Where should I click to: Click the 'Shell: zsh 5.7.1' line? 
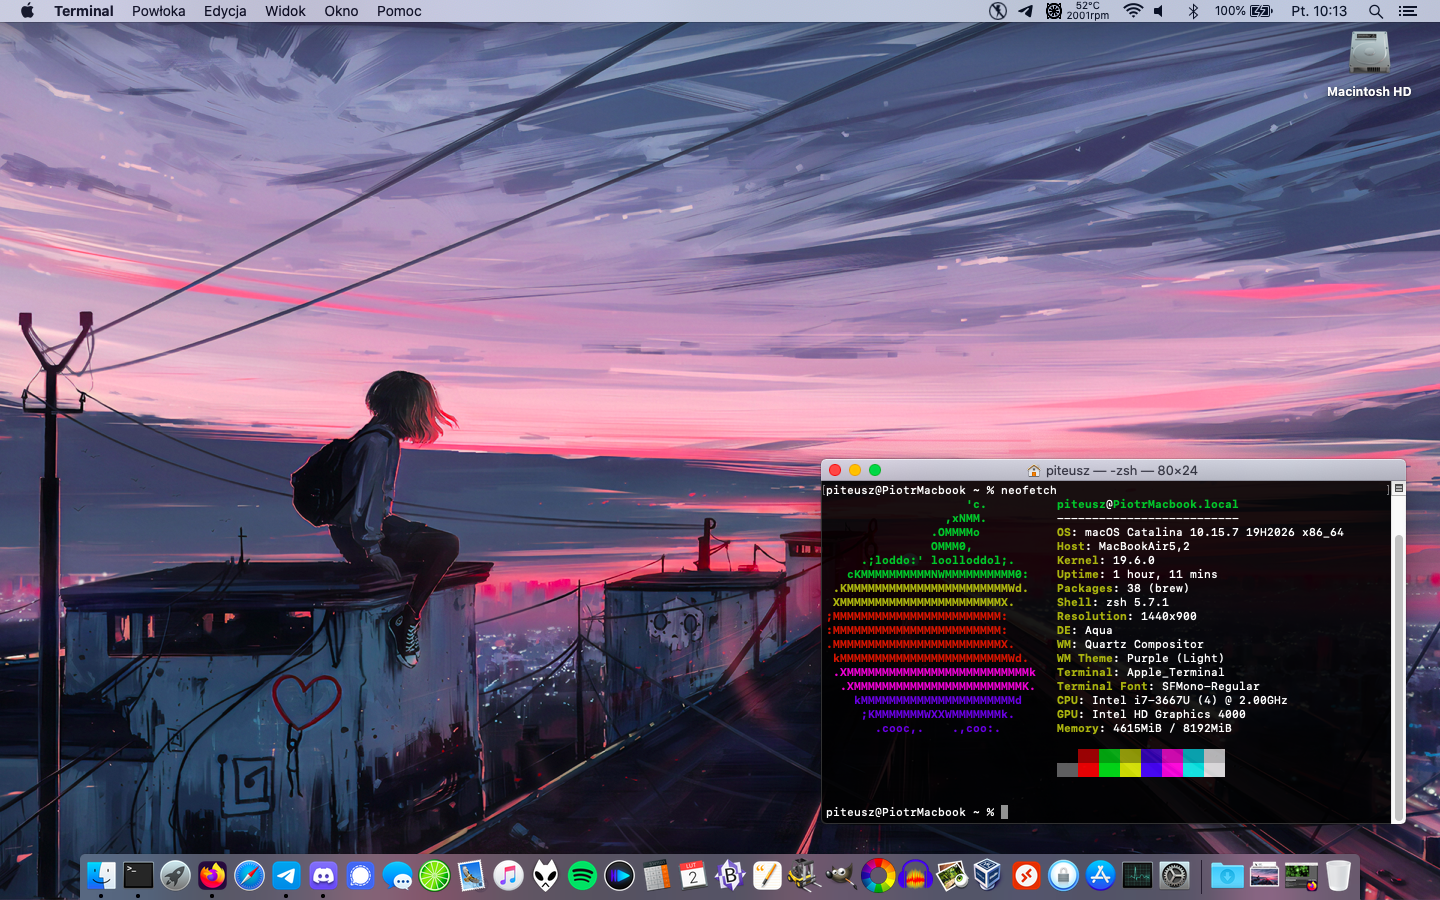coord(1113,602)
